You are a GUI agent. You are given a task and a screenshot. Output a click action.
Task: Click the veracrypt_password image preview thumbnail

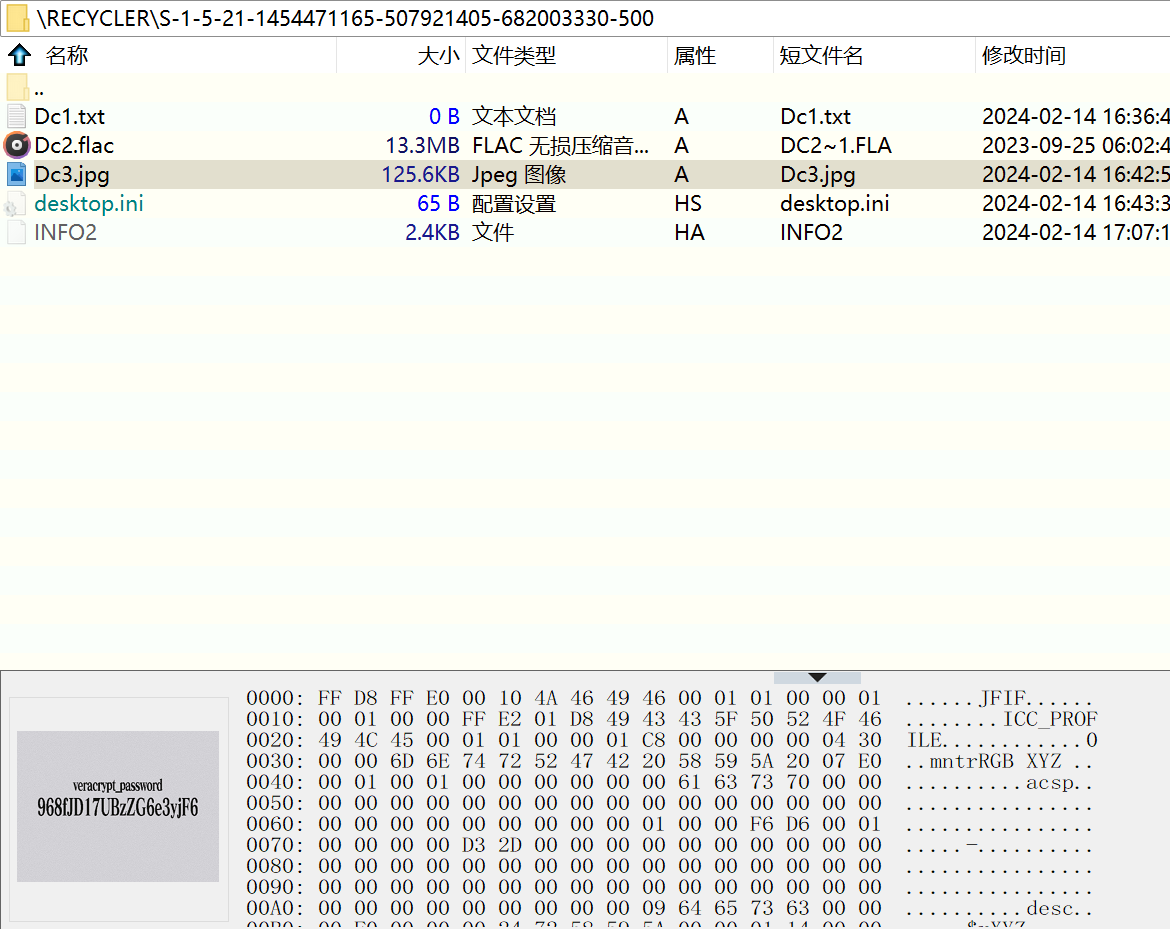(118, 806)
